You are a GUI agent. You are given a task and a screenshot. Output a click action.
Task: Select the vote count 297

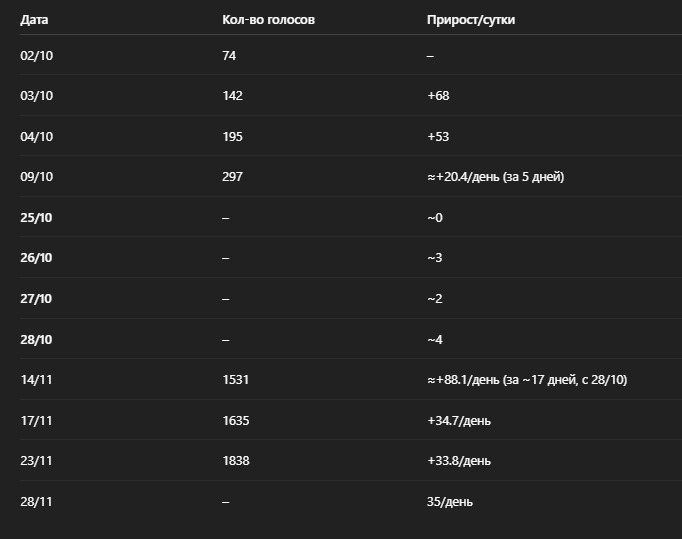tap(232, 177)
